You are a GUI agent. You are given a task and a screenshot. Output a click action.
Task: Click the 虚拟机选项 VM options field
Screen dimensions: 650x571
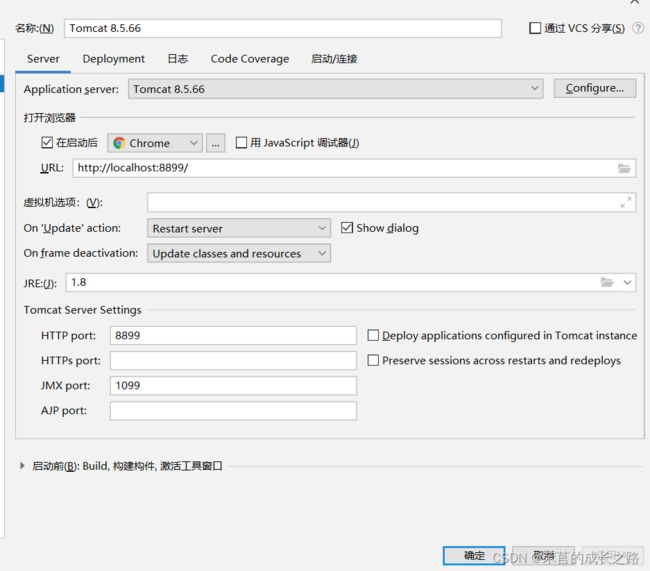click(391, 202)
